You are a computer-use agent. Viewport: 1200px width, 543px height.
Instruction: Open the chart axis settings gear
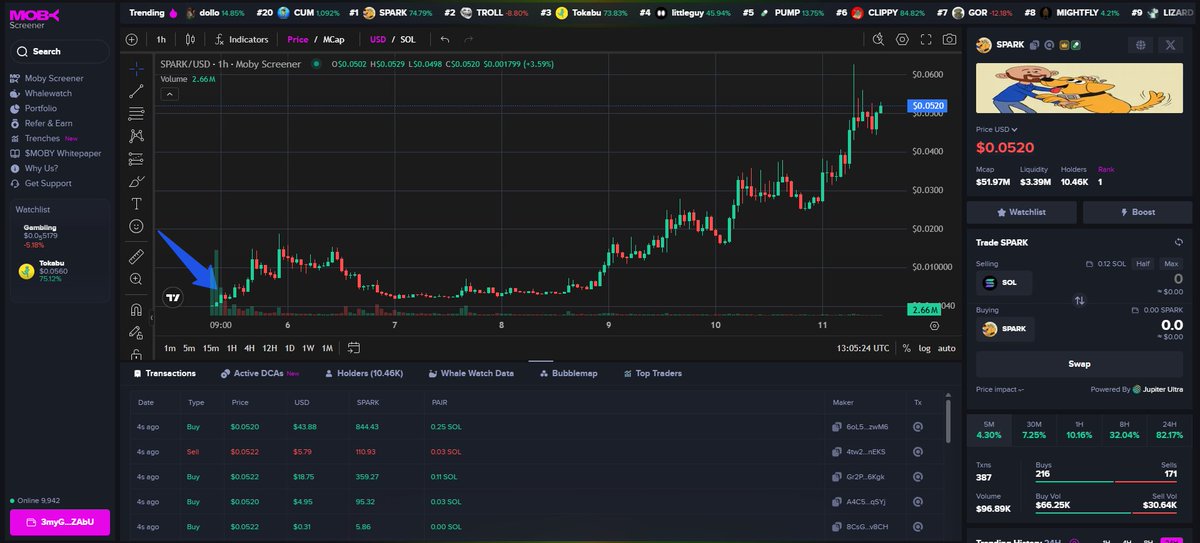coord(934,325)
